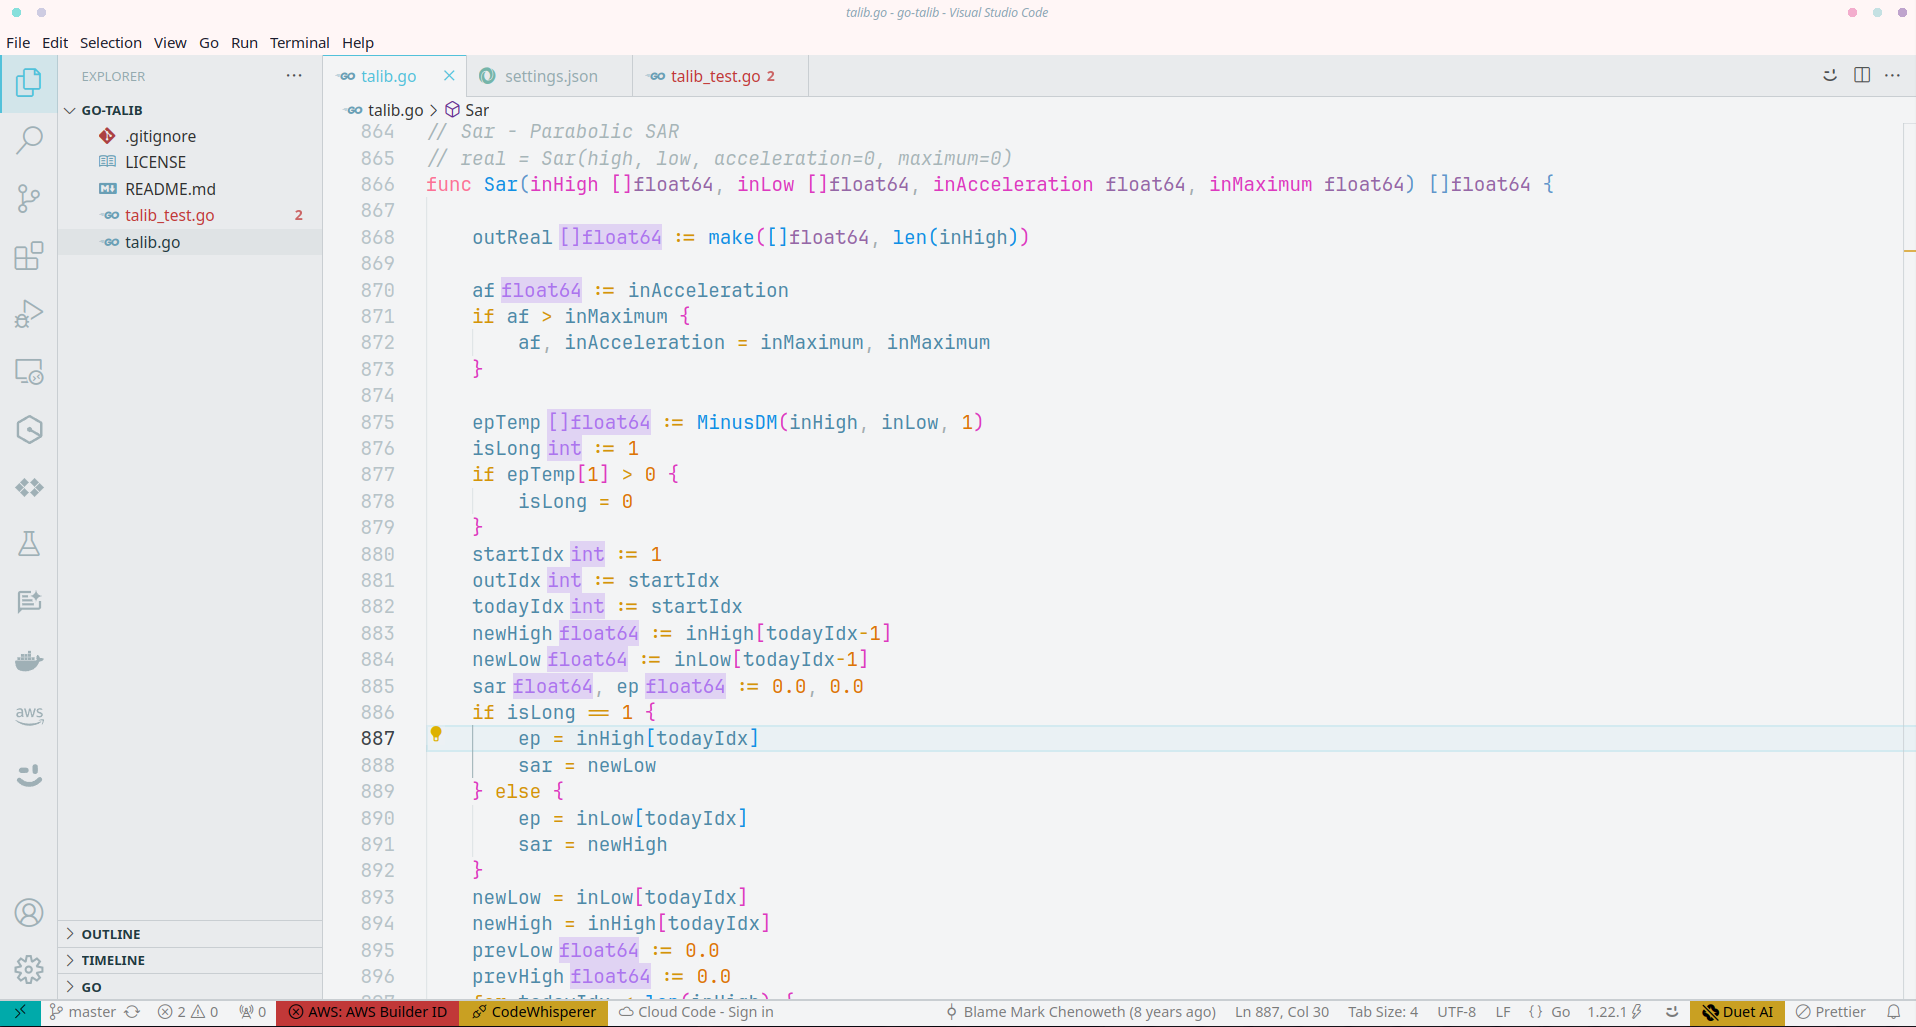Click the remote window indicator in status bar
The height and width of the screenshot is (1027, 1916).
(x=20, y=1012)
